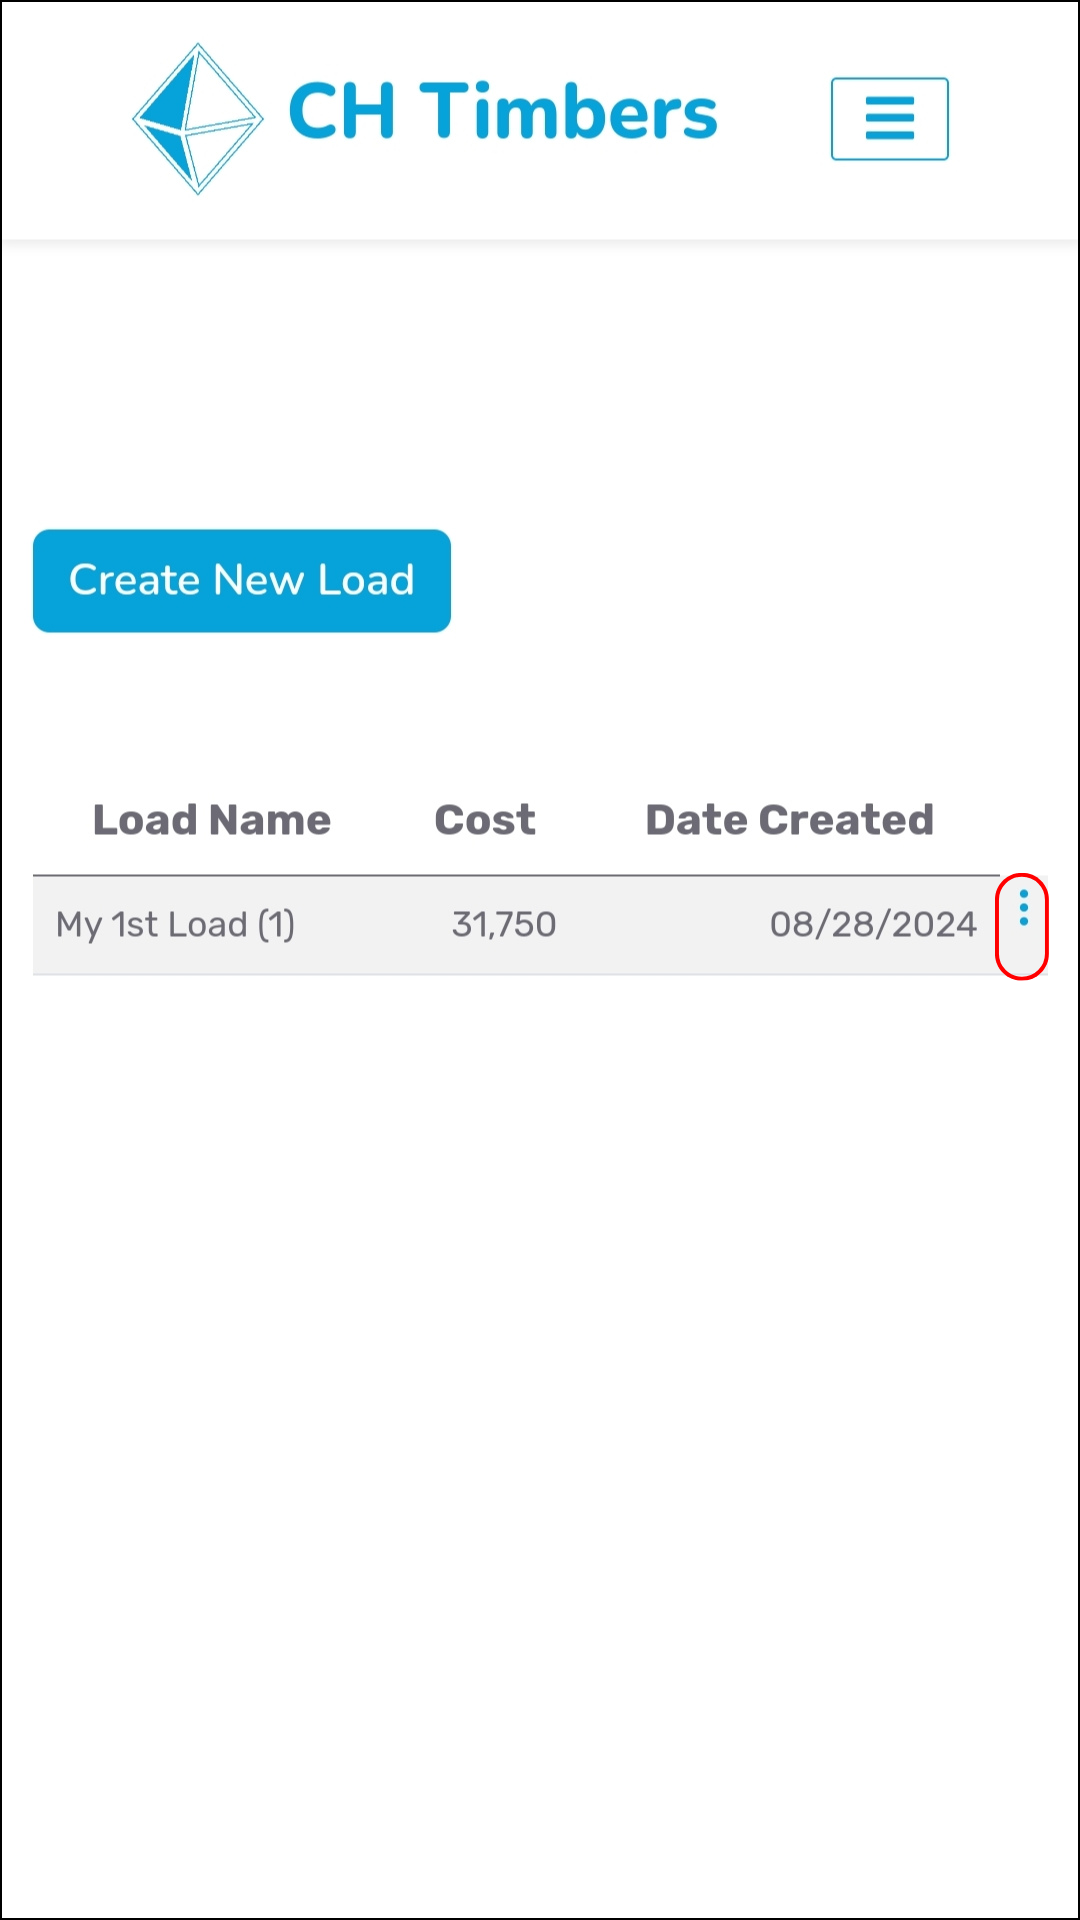
Task: Click the word Load in the blue button
Action: [x=366, y=580]
